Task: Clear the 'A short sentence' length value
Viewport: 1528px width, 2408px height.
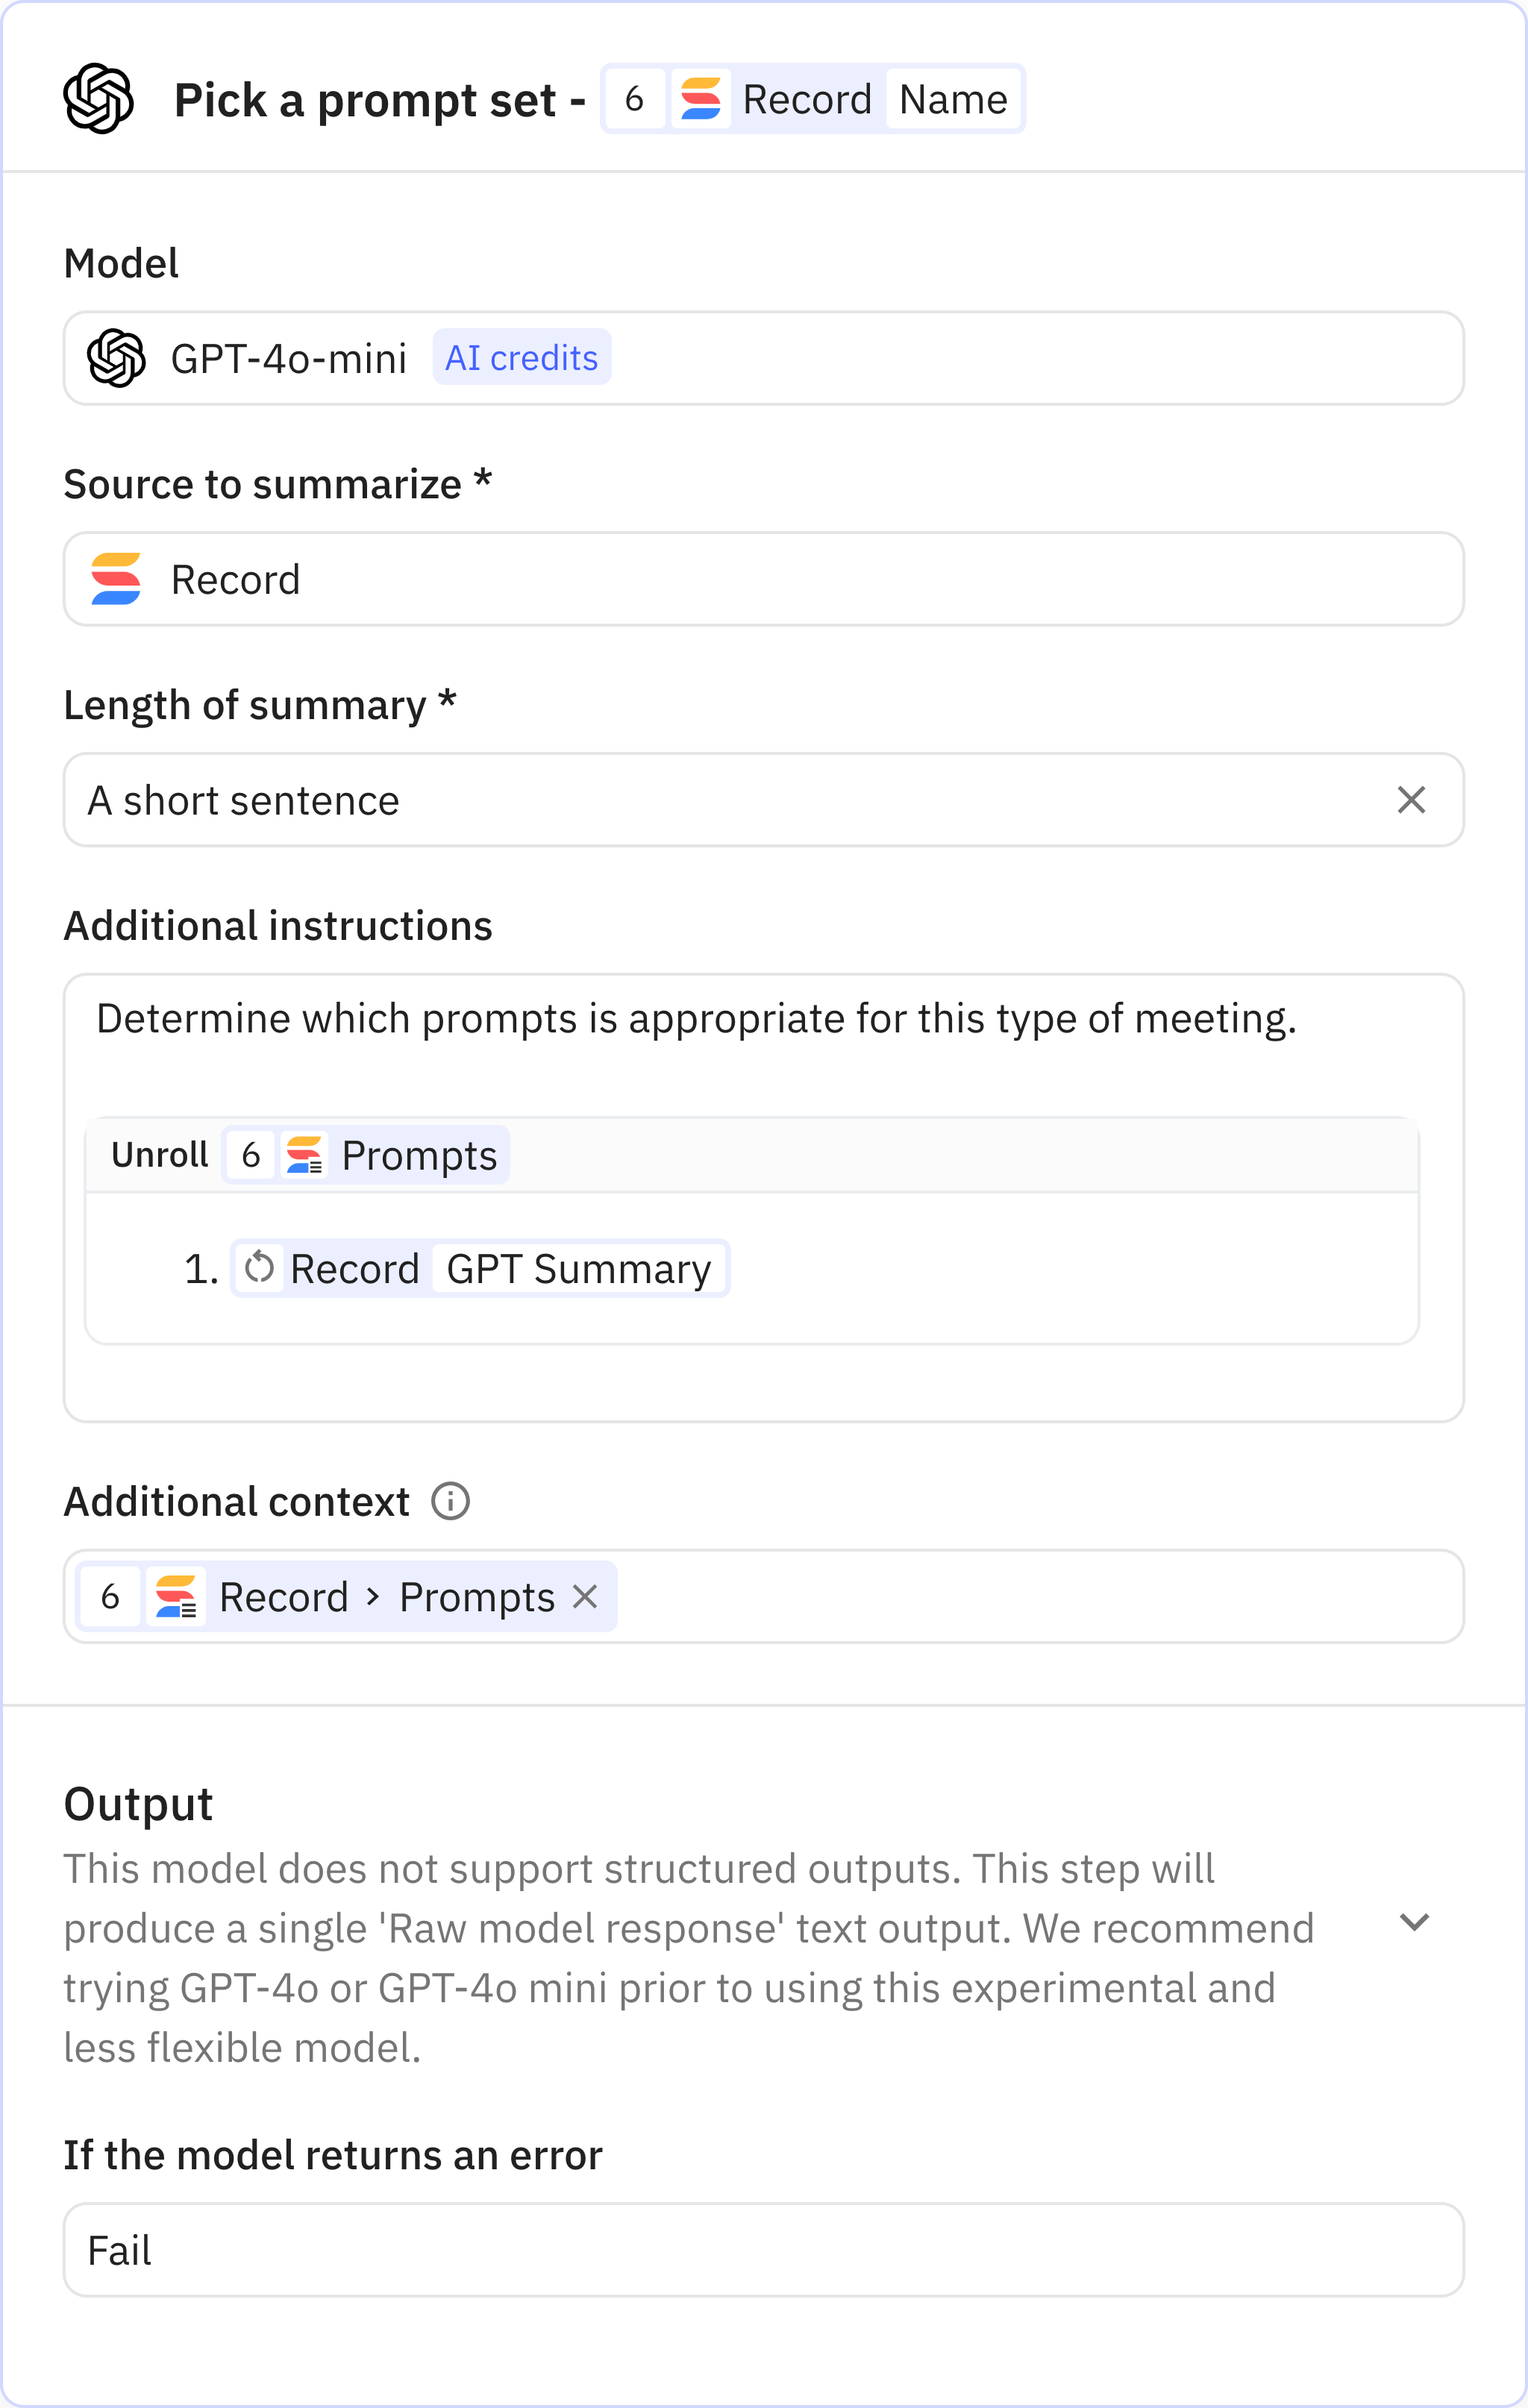Action: pyautogui.click(x=1411, y=799)
